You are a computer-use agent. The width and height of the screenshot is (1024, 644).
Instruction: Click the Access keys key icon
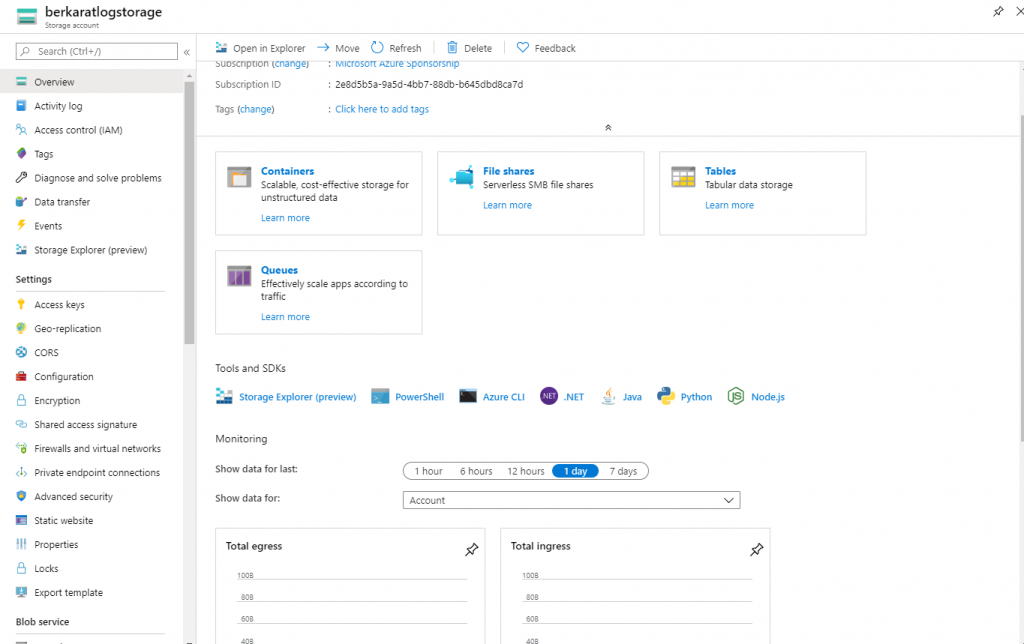[x=22, y=304]
